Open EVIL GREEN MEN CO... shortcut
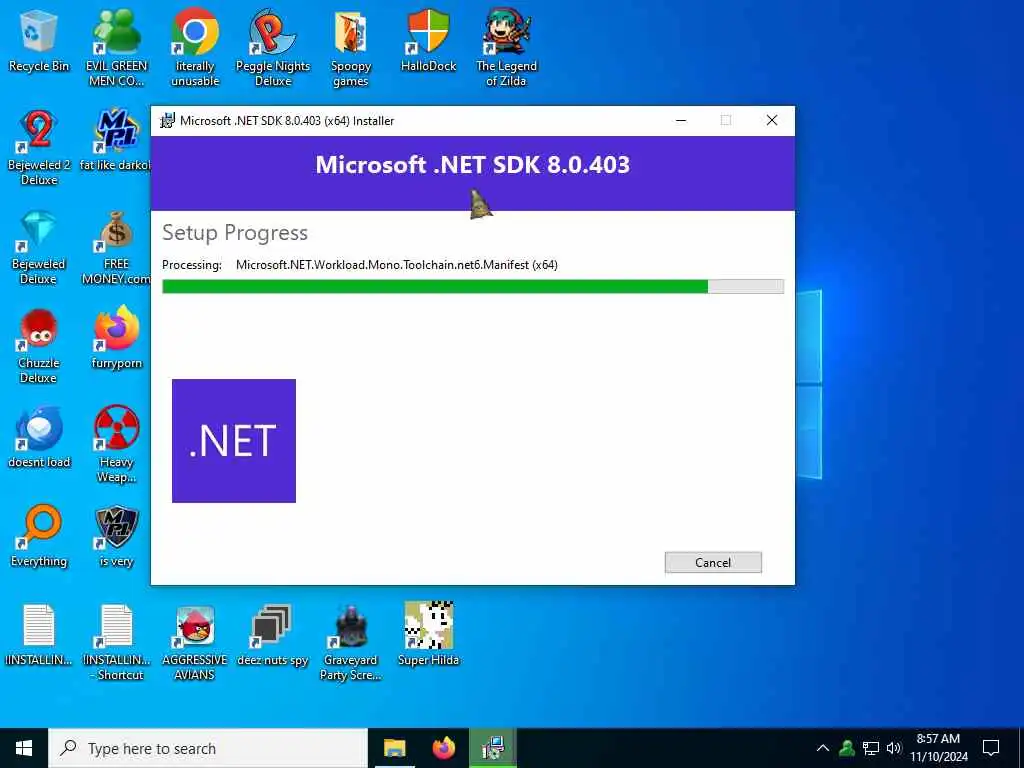1024x768 pixels. pos(116,48)
